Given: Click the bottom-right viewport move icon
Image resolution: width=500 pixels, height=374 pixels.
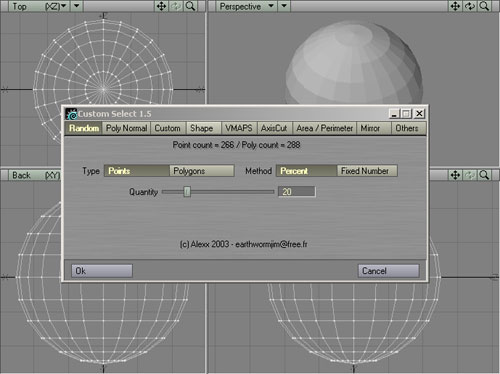Looking at the screenshot, I should click(455, 175).
